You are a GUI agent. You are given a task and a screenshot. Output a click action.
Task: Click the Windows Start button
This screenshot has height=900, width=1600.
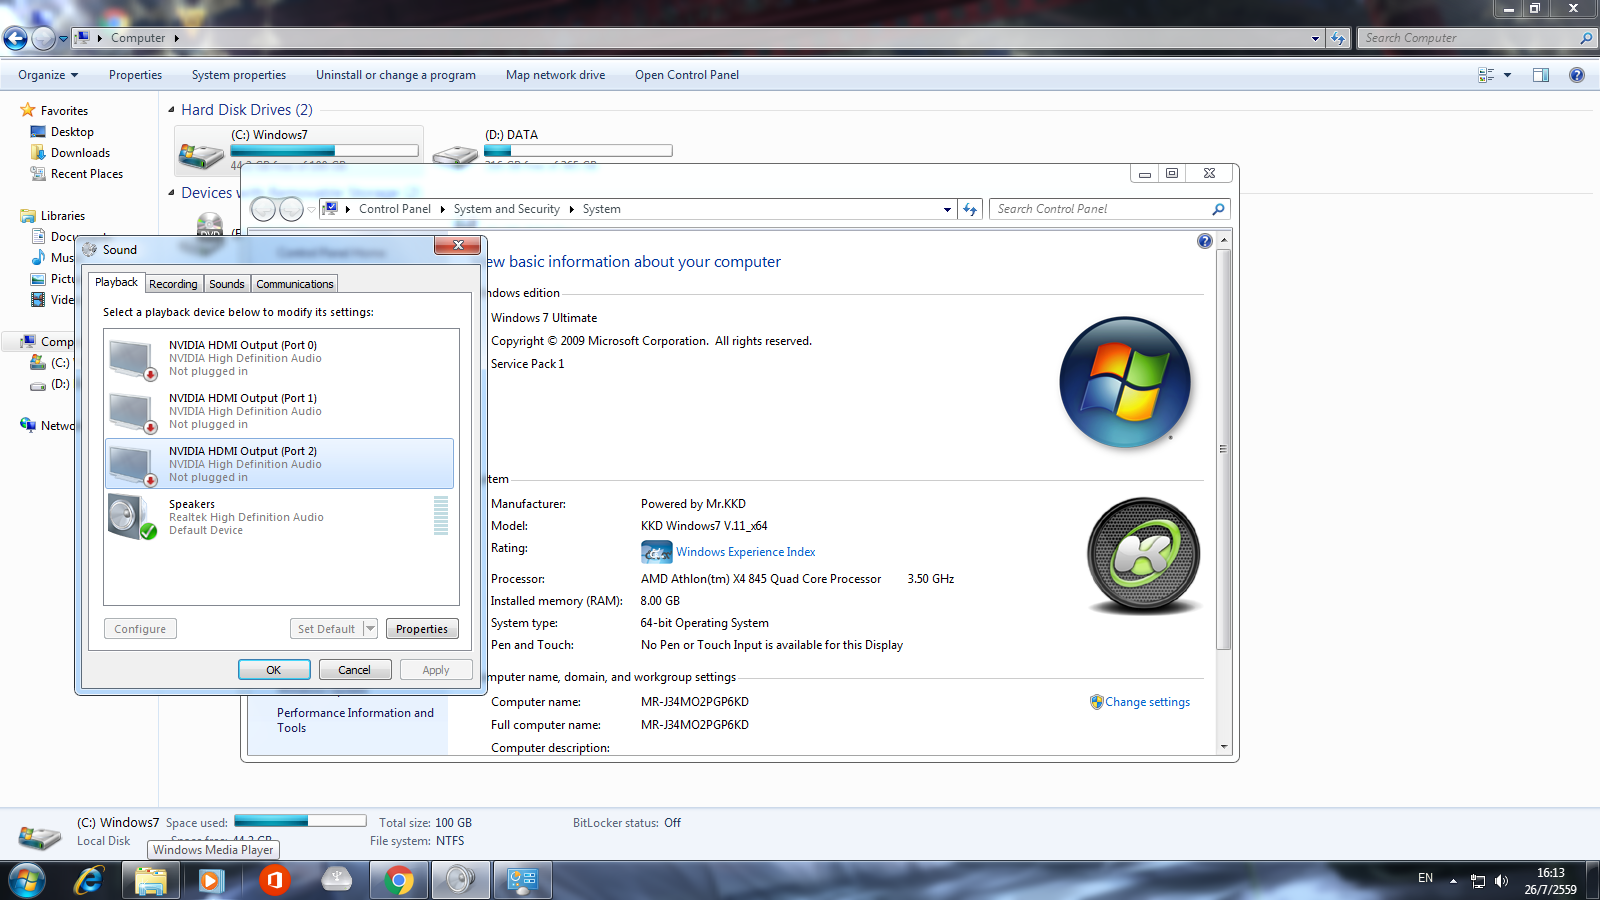[27, 880]
